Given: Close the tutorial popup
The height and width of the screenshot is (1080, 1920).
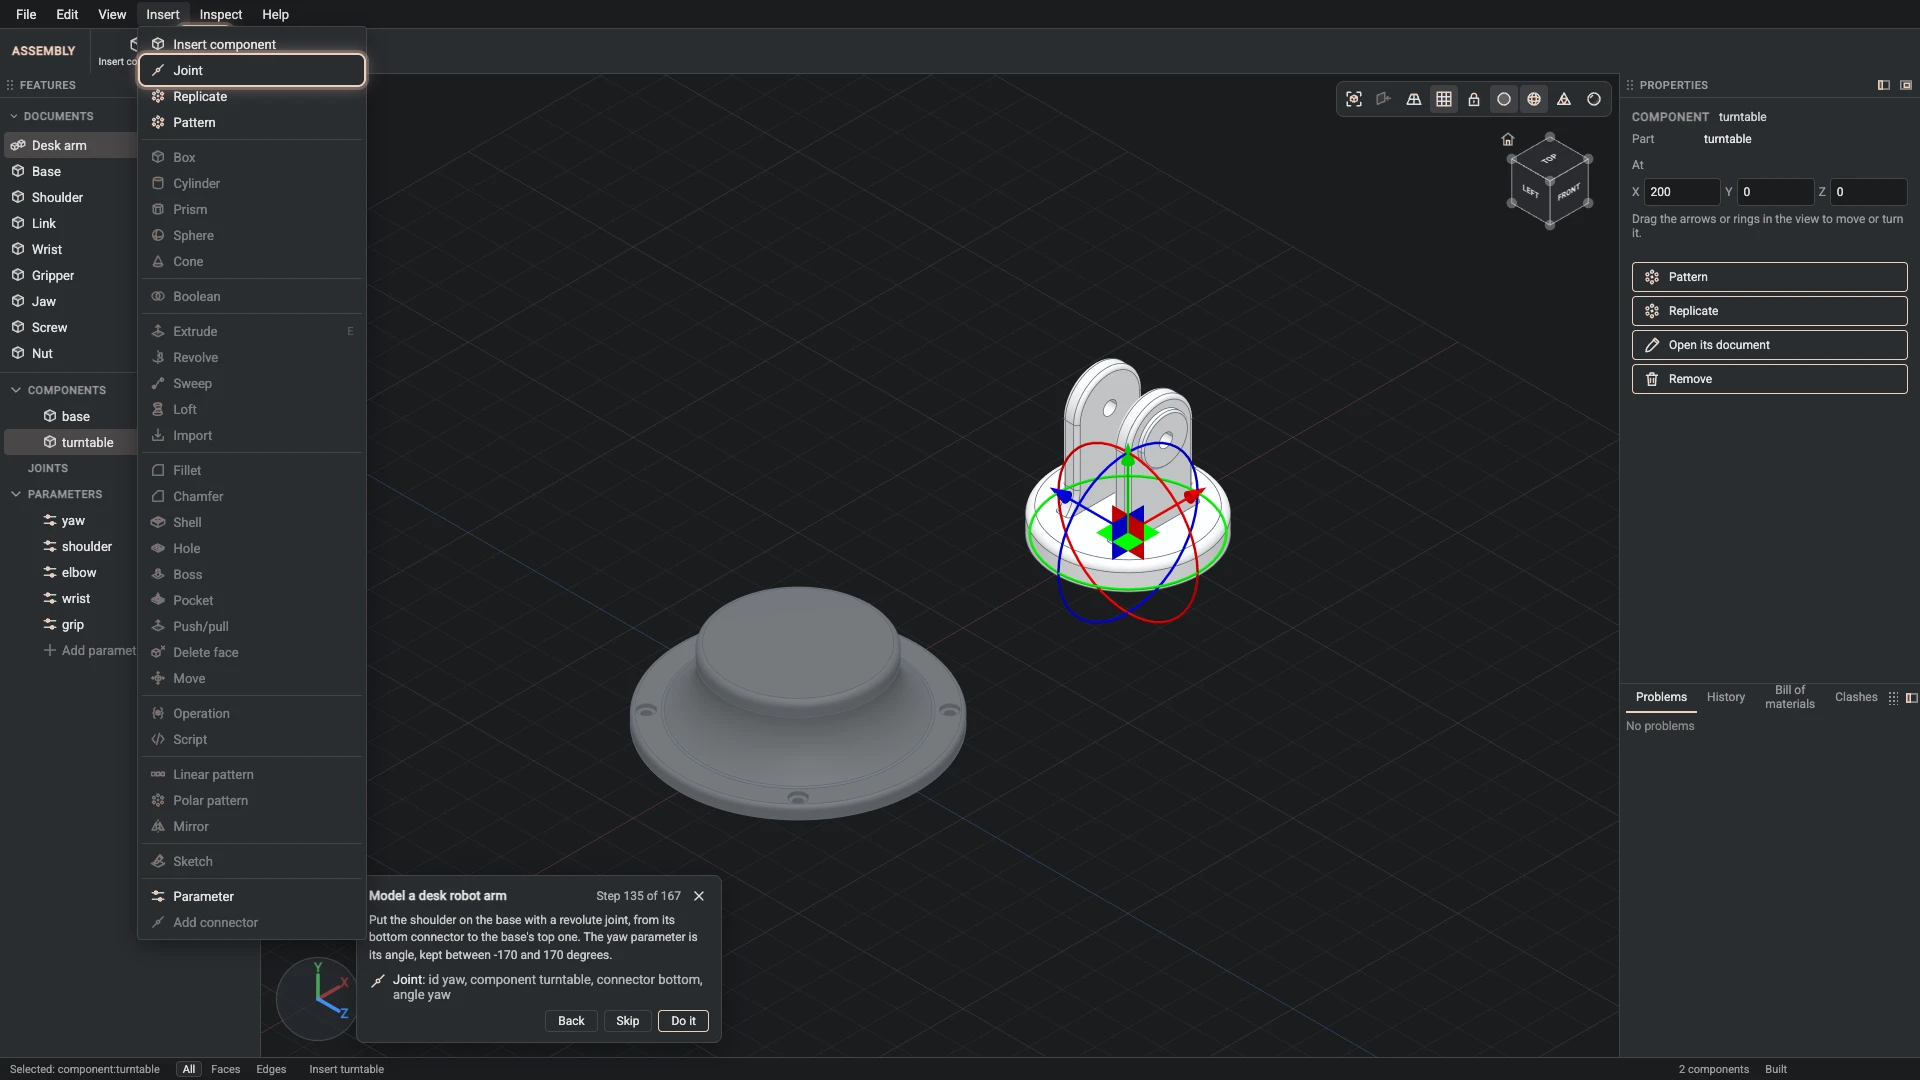Looking at the screenshot, I should (699, 896).
